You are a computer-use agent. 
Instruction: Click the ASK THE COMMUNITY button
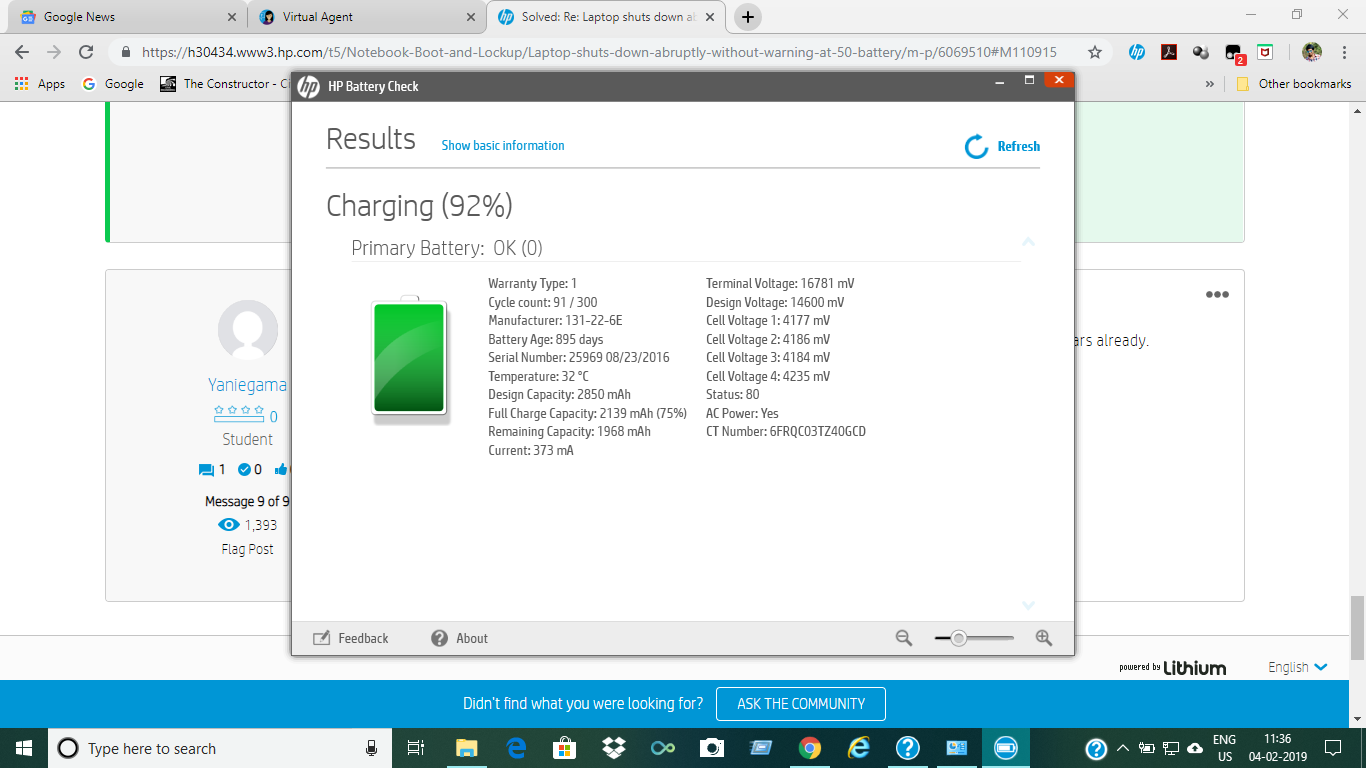(x=801, y=704)
